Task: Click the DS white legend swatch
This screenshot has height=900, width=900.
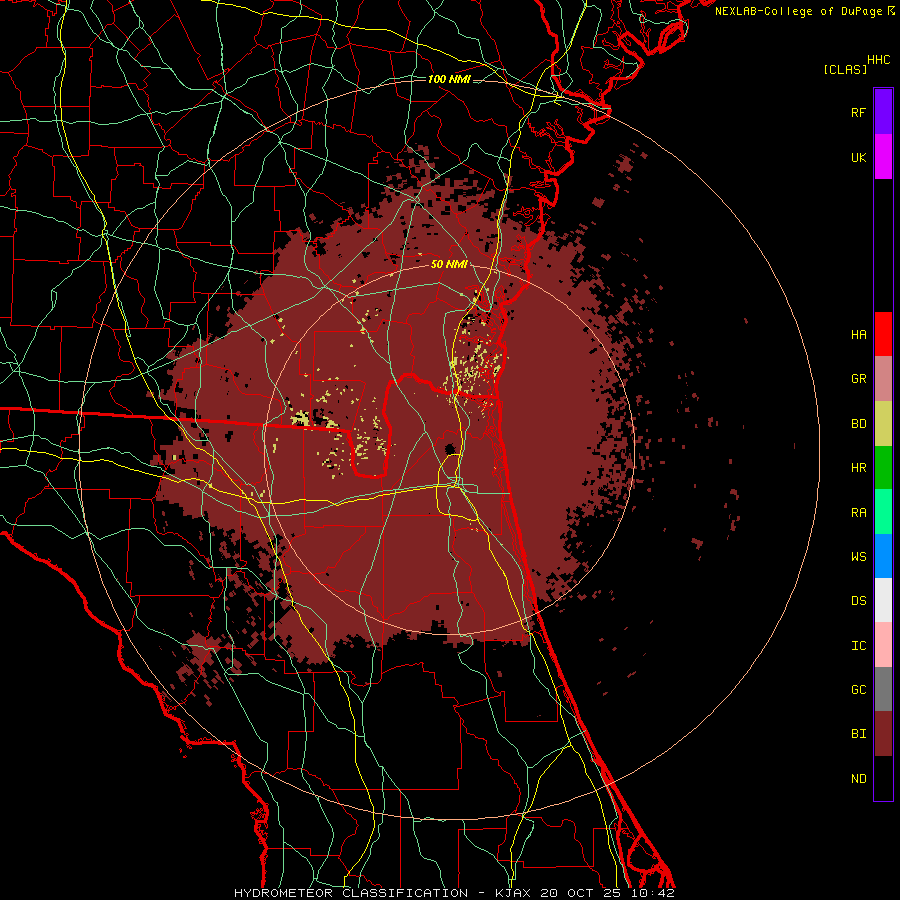Action: (x=883, y=600)
